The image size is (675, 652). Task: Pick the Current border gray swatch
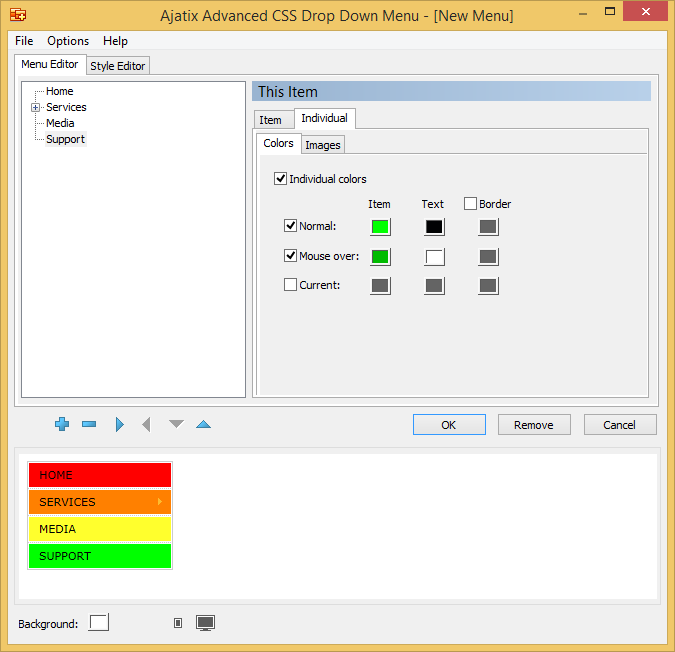click(x=488, y=286)
